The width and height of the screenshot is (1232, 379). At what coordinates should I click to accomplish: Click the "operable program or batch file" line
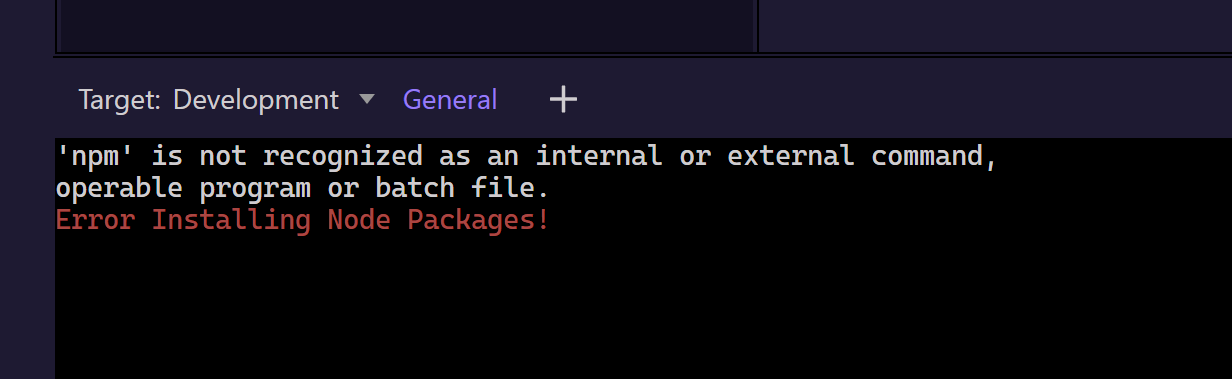[302, 188]
